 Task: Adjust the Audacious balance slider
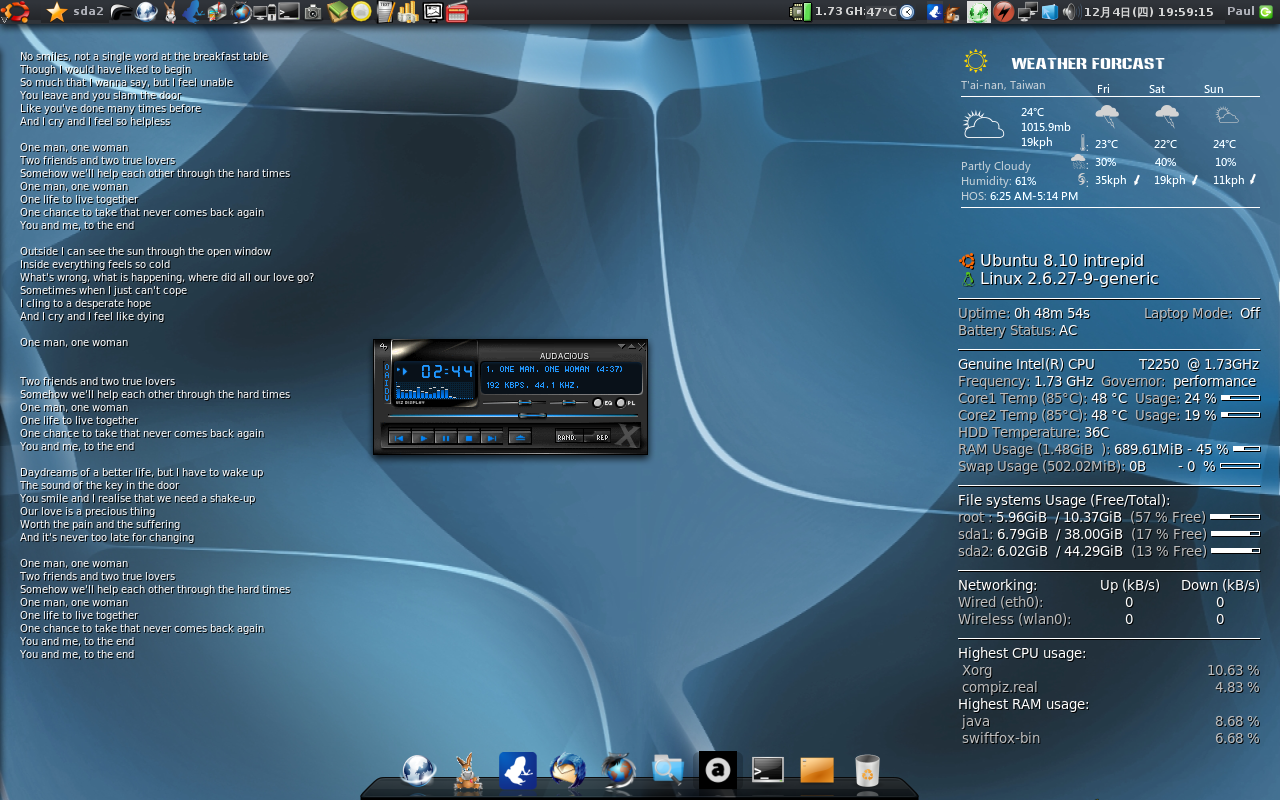coord(569,402)
